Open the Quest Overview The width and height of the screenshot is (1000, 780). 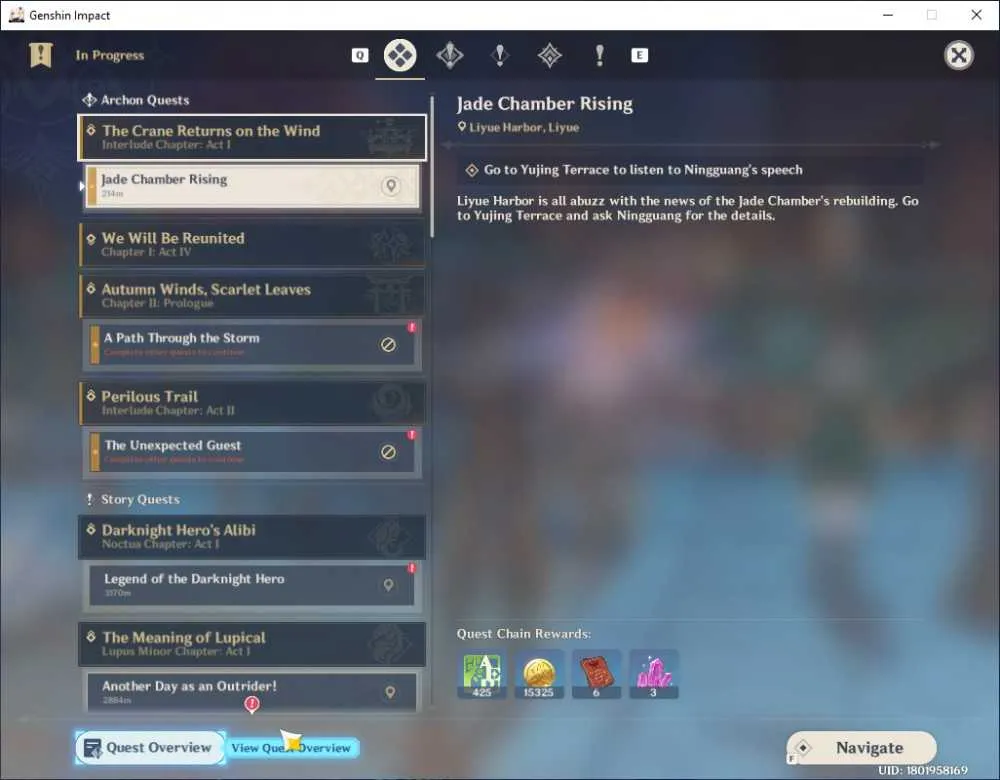point(150,747)
